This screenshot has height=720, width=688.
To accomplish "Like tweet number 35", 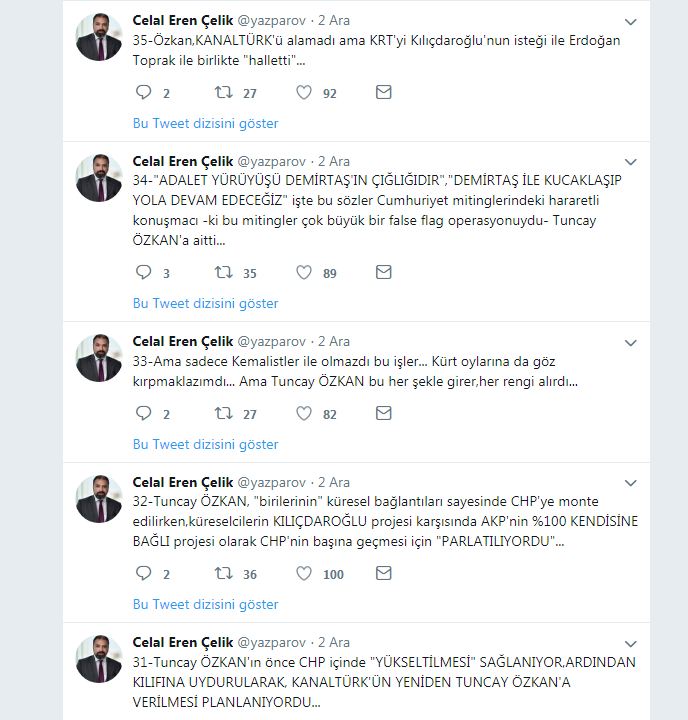I will (x=304, y=93).
